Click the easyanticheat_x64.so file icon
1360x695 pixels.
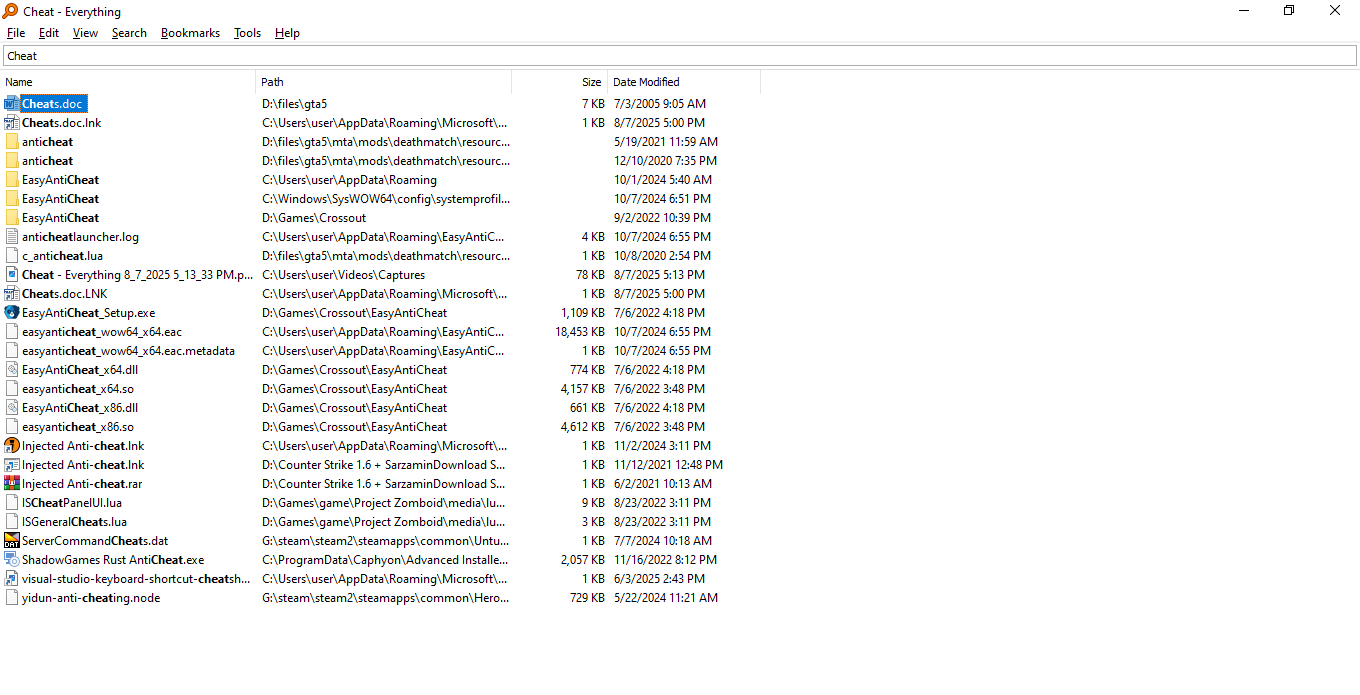tap(12, 389)
